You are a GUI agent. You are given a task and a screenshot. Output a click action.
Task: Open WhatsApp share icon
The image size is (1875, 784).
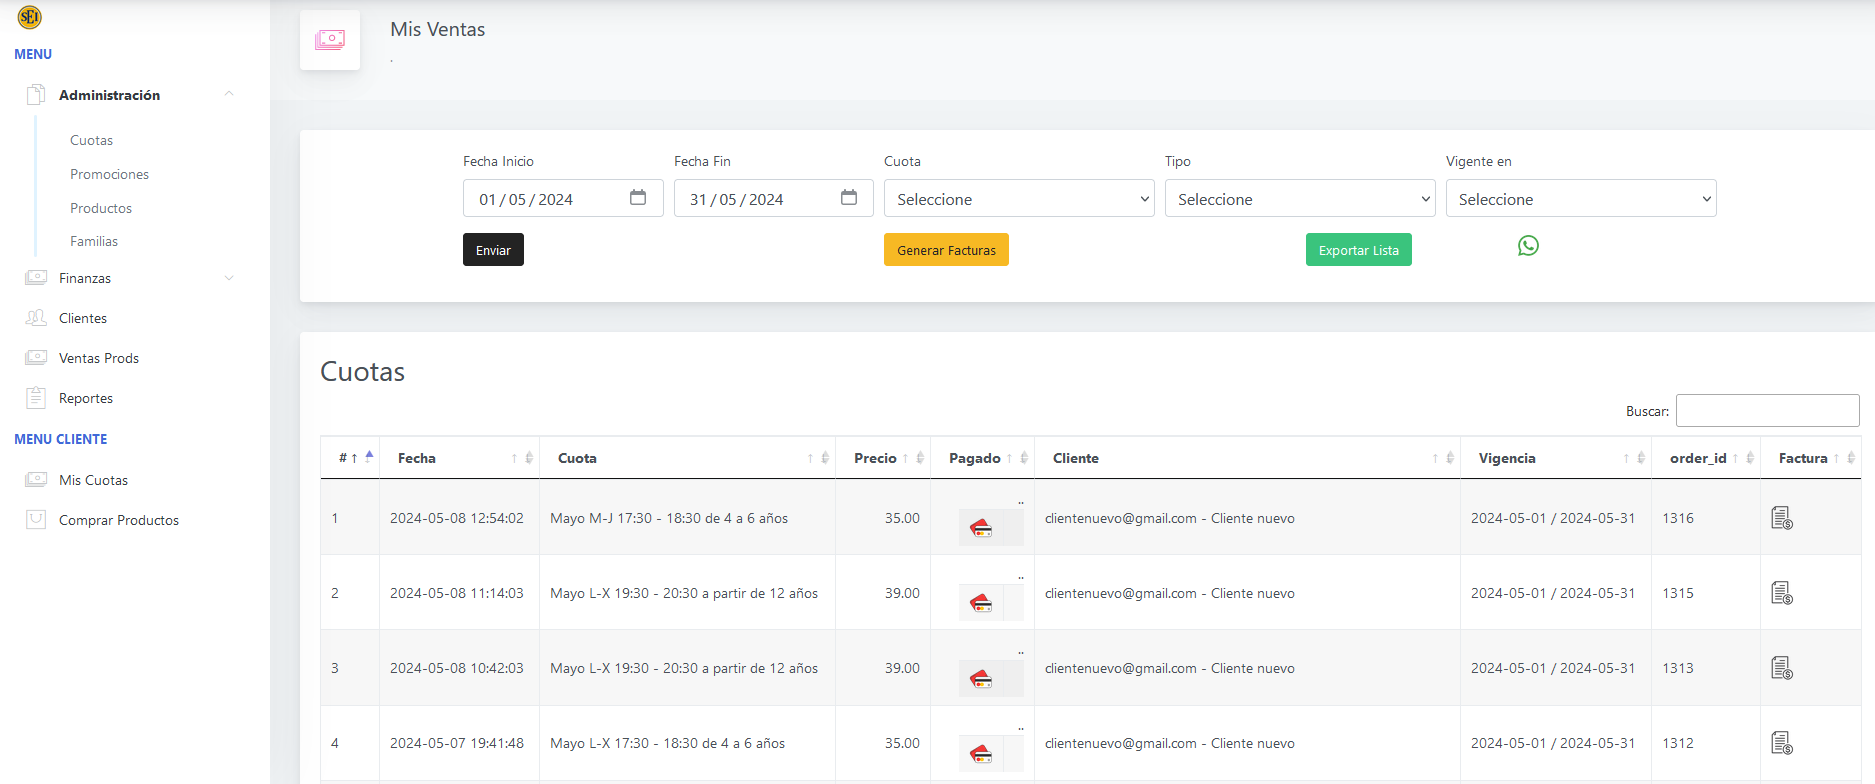tap(1528, 246)
